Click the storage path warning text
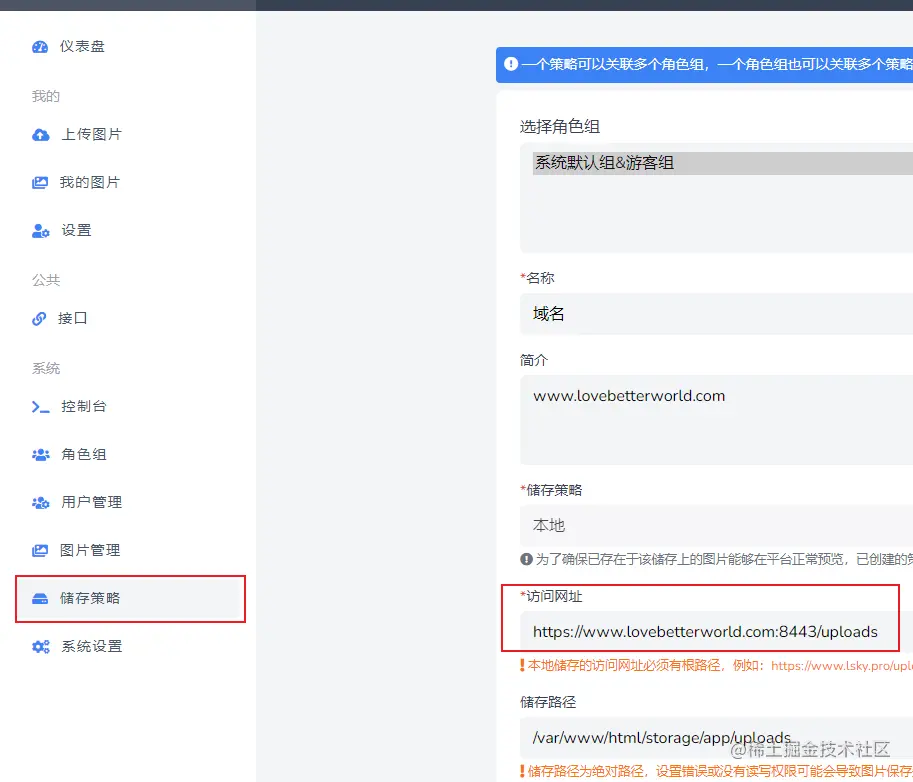This screenshot has height=782, width=913. click(720, 772)
